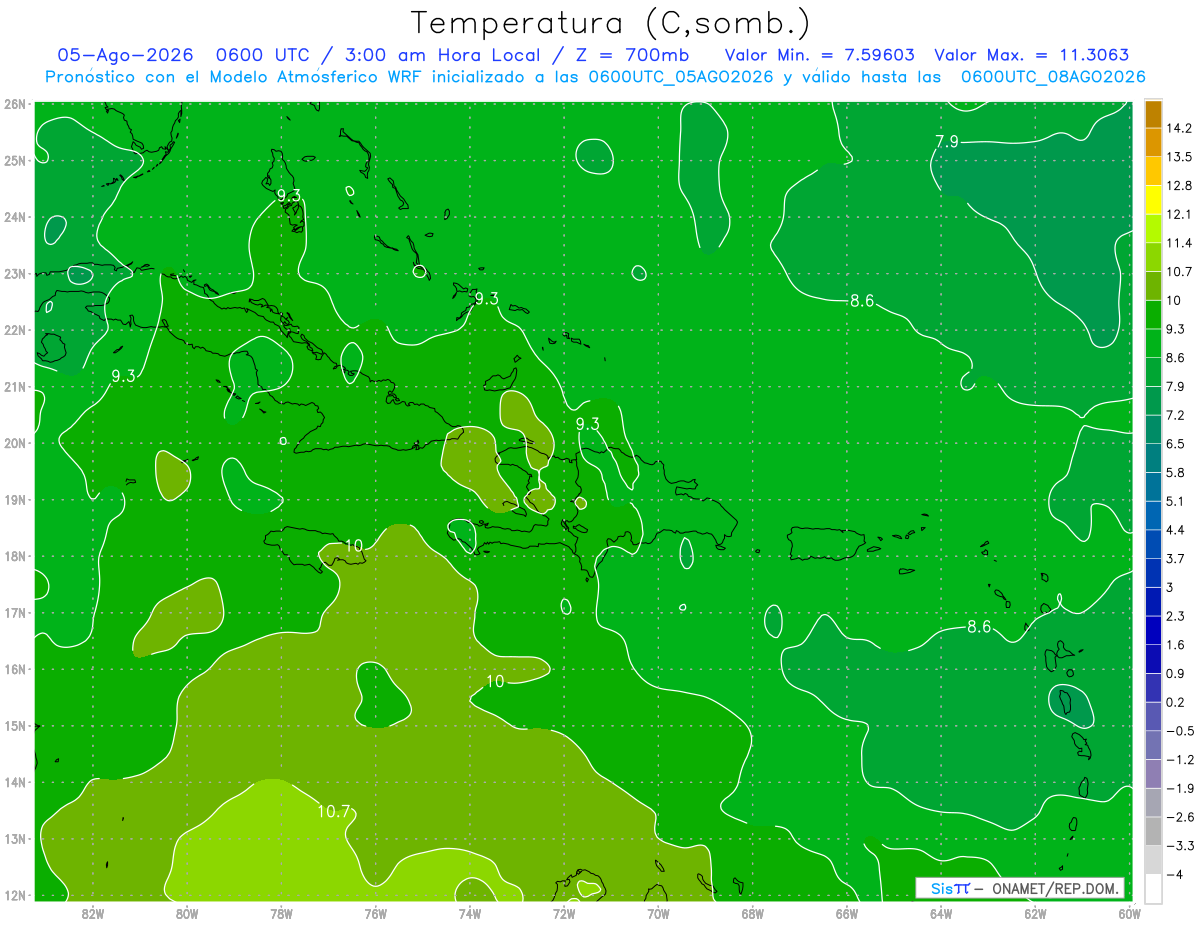Click the "-2.6" legend value
Screen dimensions: 1200x927
pos(1178,817)
